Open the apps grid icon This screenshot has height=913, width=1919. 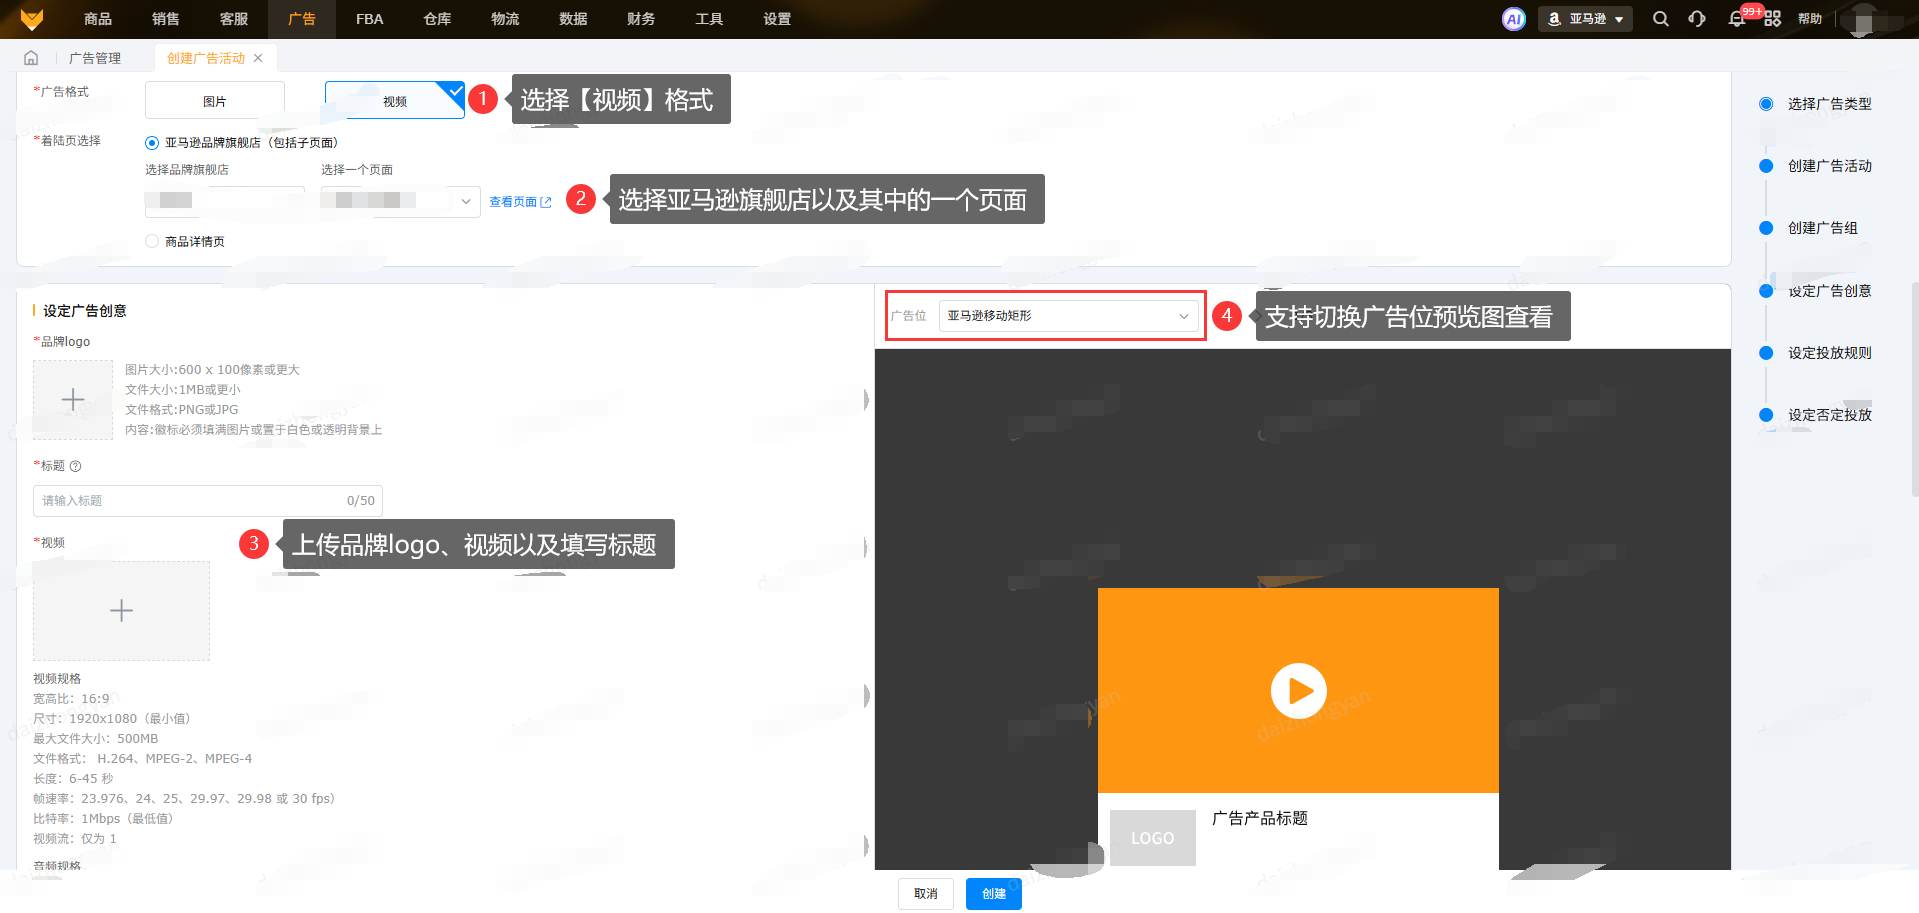click(x=1772, y=19)
